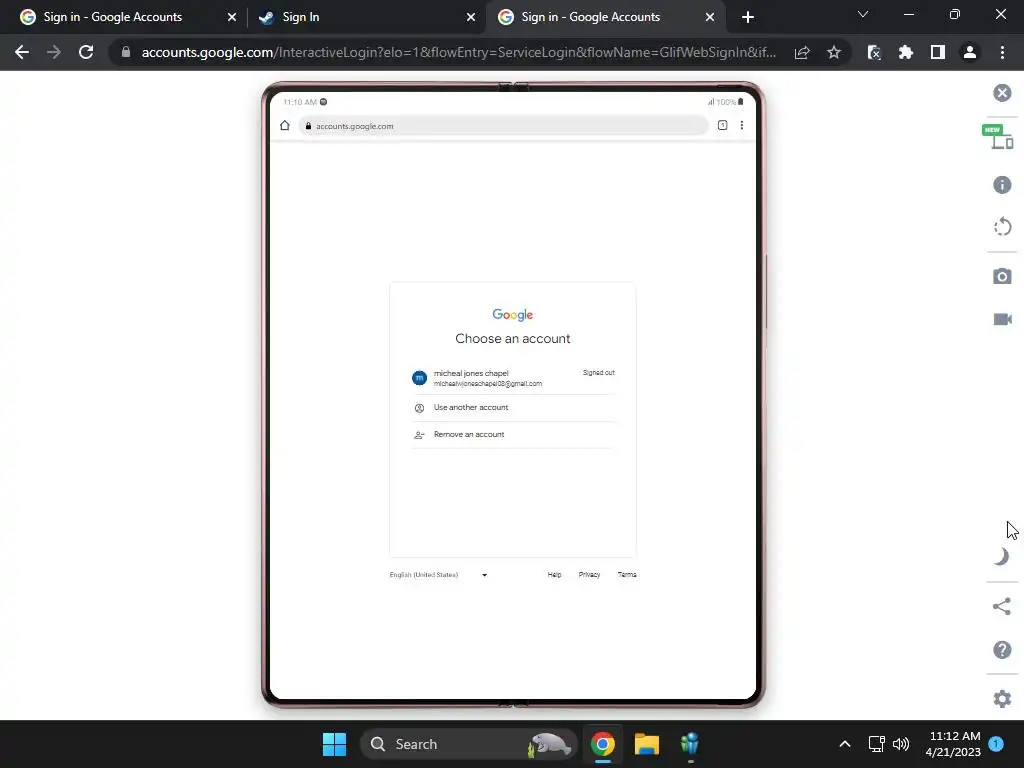The width and height of the screenshot is (1024, 768).
Task: Close first Google Accounts tab
Action: tap(231, 17)
